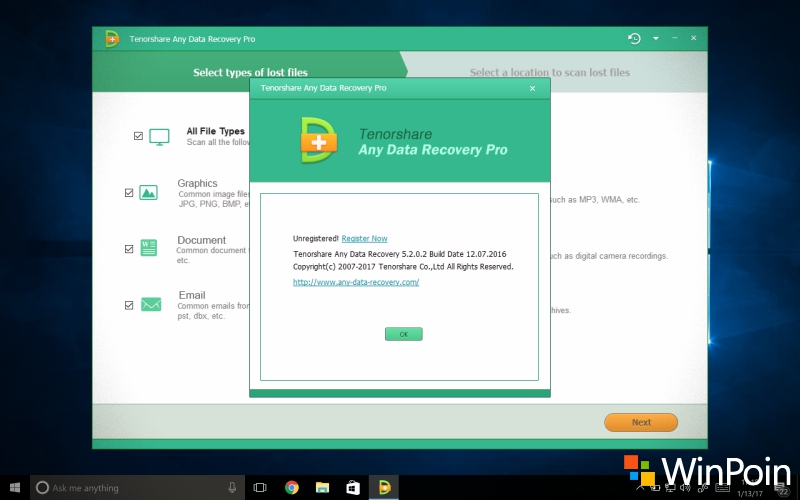Image resolution: width=800 pixels, height=500 pixels.
Task: Toggle the Email checkbox
Action: click(129, 305)
